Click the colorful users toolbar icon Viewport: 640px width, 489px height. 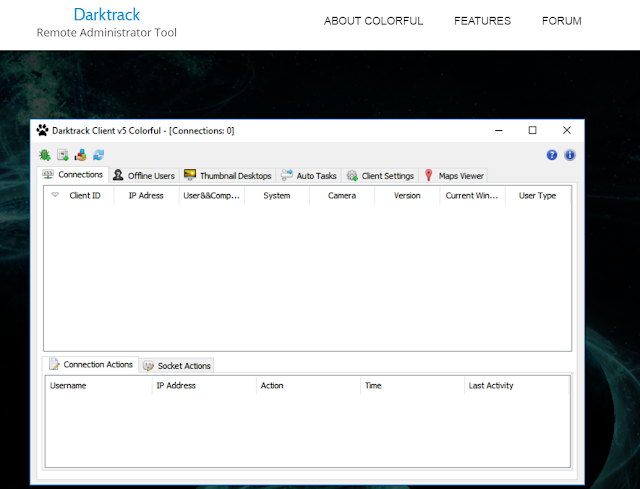(80, 155)
